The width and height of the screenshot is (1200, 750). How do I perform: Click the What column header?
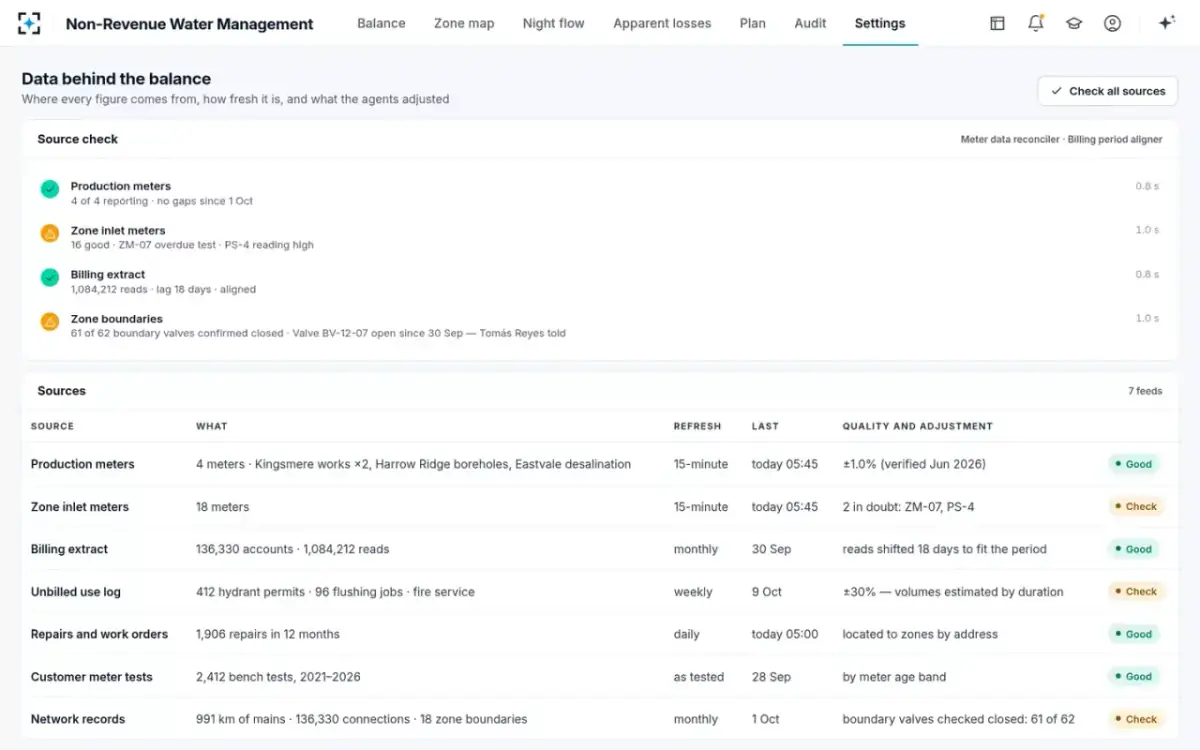click(211, 426)
